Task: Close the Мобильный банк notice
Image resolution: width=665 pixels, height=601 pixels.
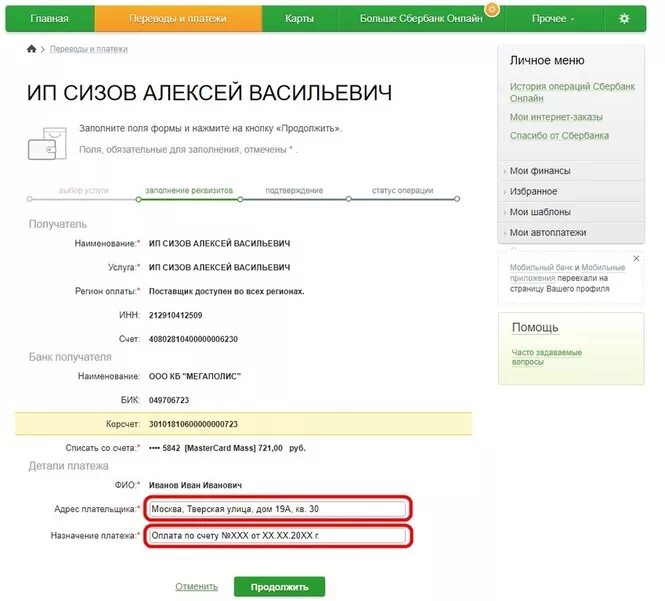Action: coord(636,259)
